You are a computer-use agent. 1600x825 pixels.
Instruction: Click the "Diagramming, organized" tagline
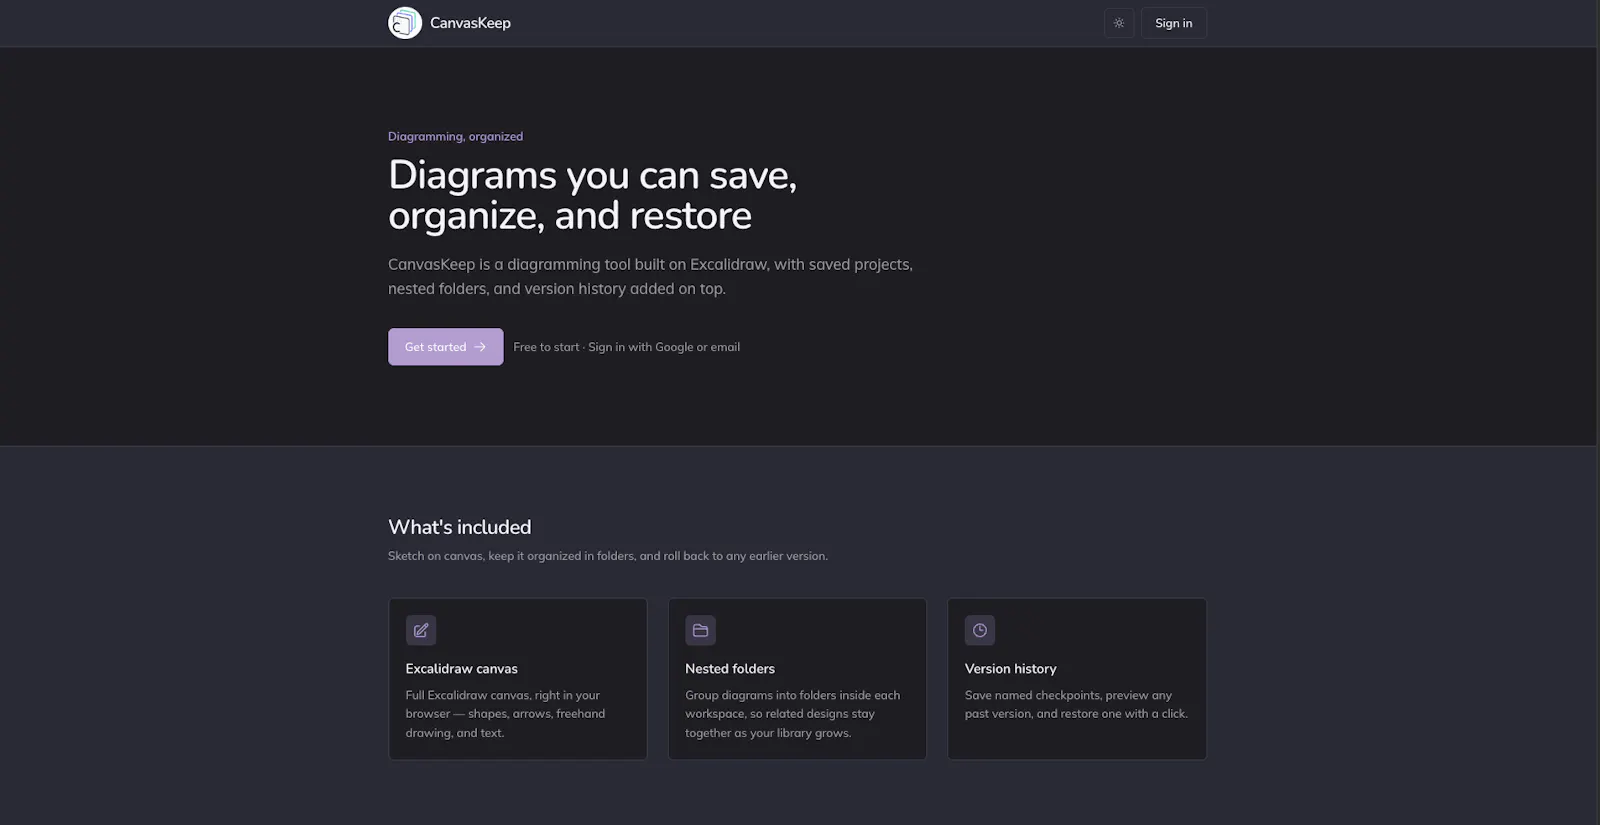456,136
